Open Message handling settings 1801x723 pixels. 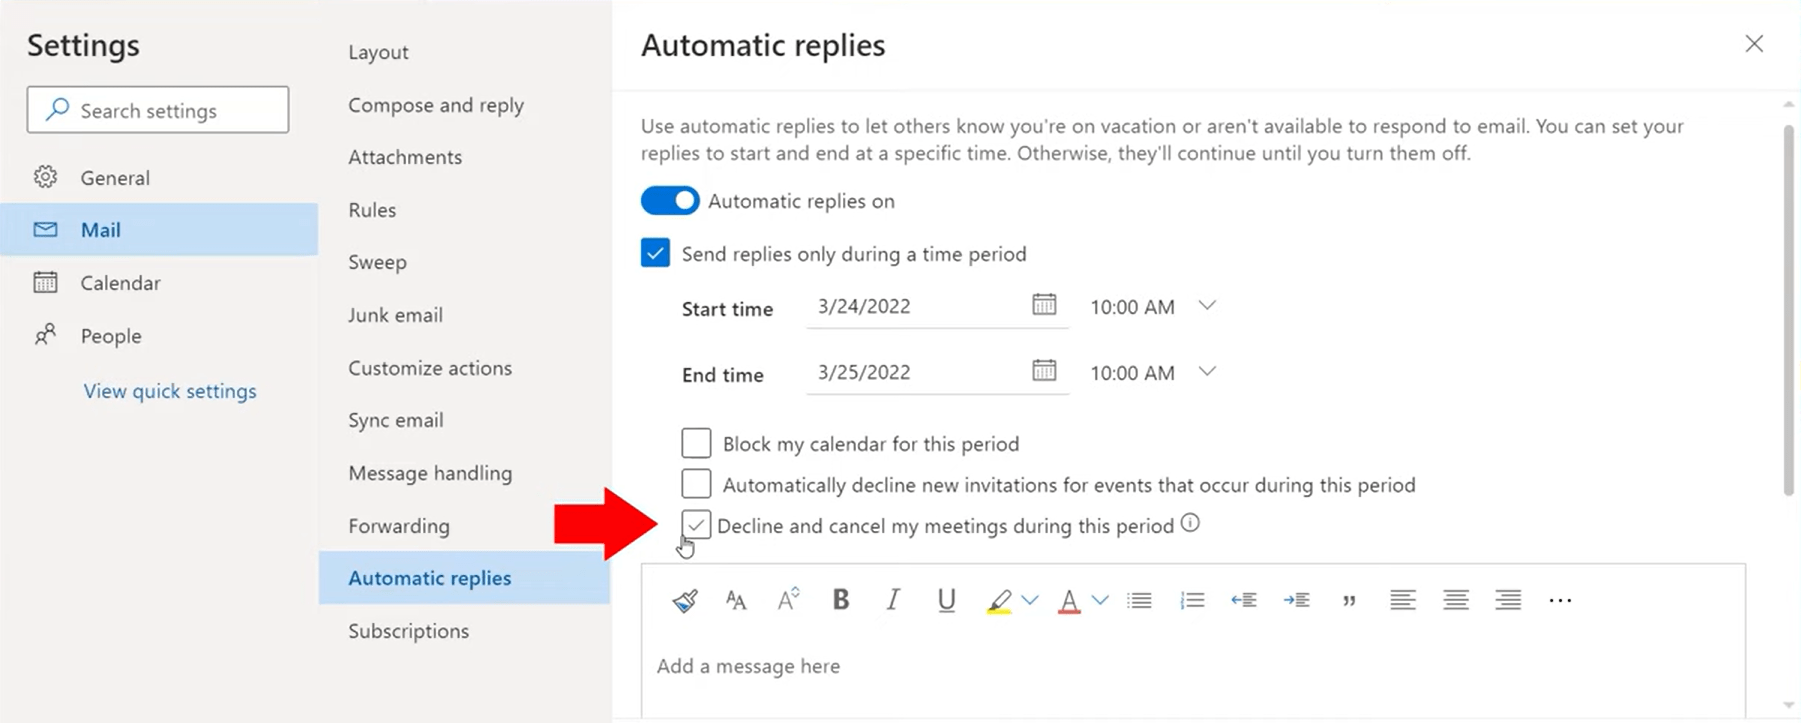[430, 473]
